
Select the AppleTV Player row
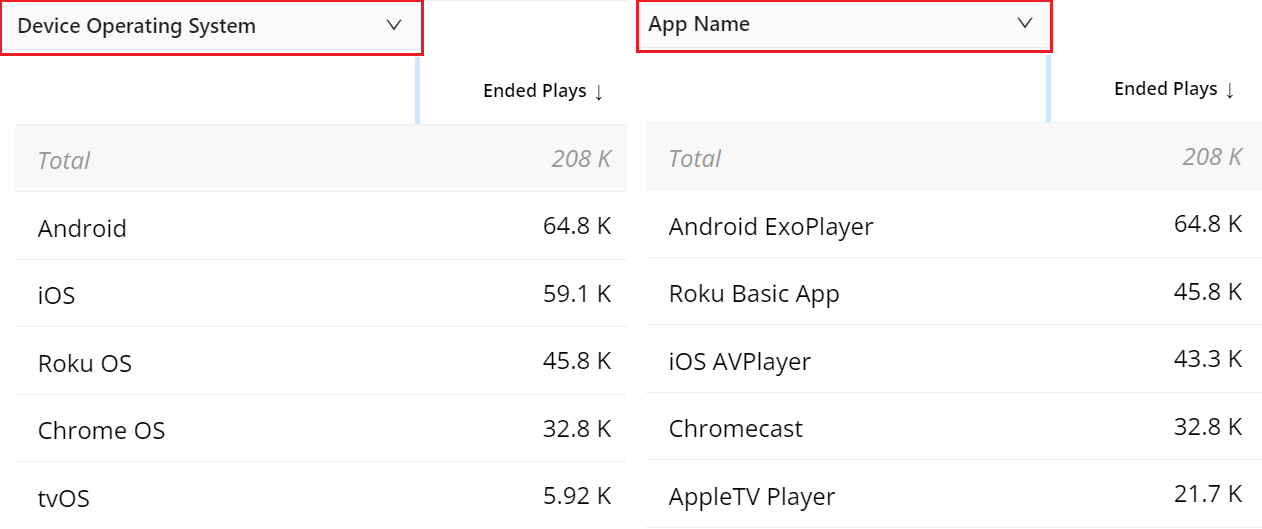point(954,494)
